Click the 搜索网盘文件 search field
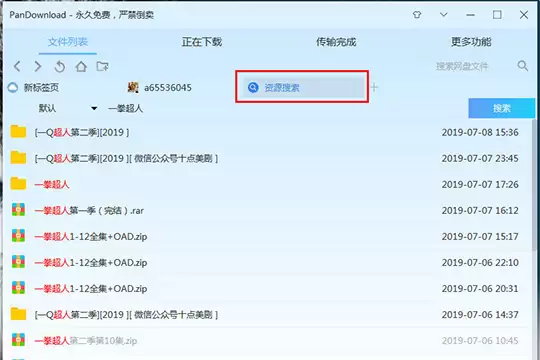The height and width of the screenshot is (360, 540). (x=461, y=66)
